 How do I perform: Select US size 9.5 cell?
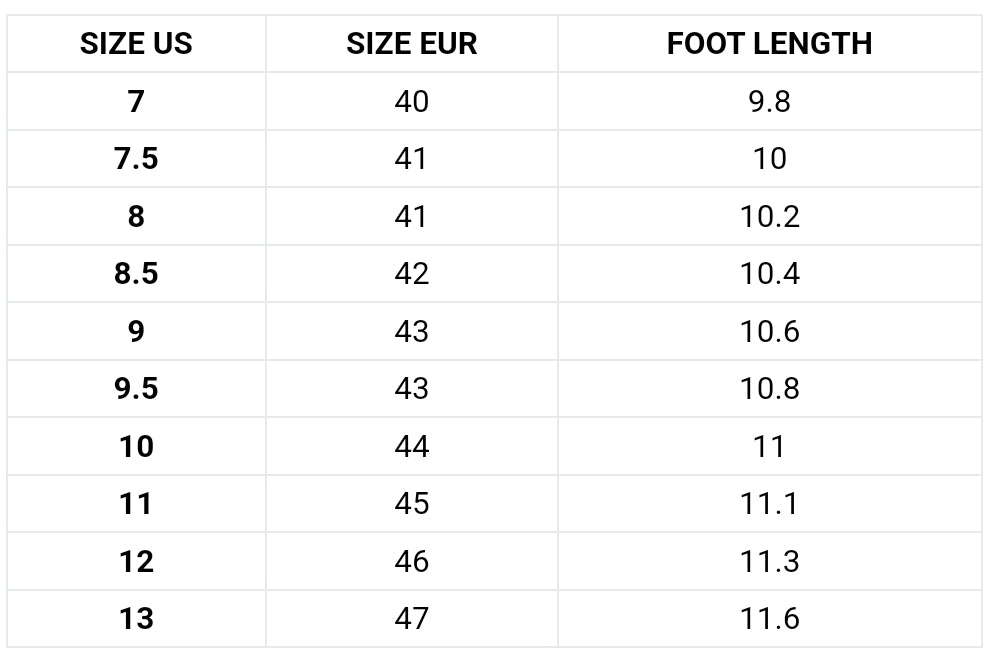[x=136, y=389]
